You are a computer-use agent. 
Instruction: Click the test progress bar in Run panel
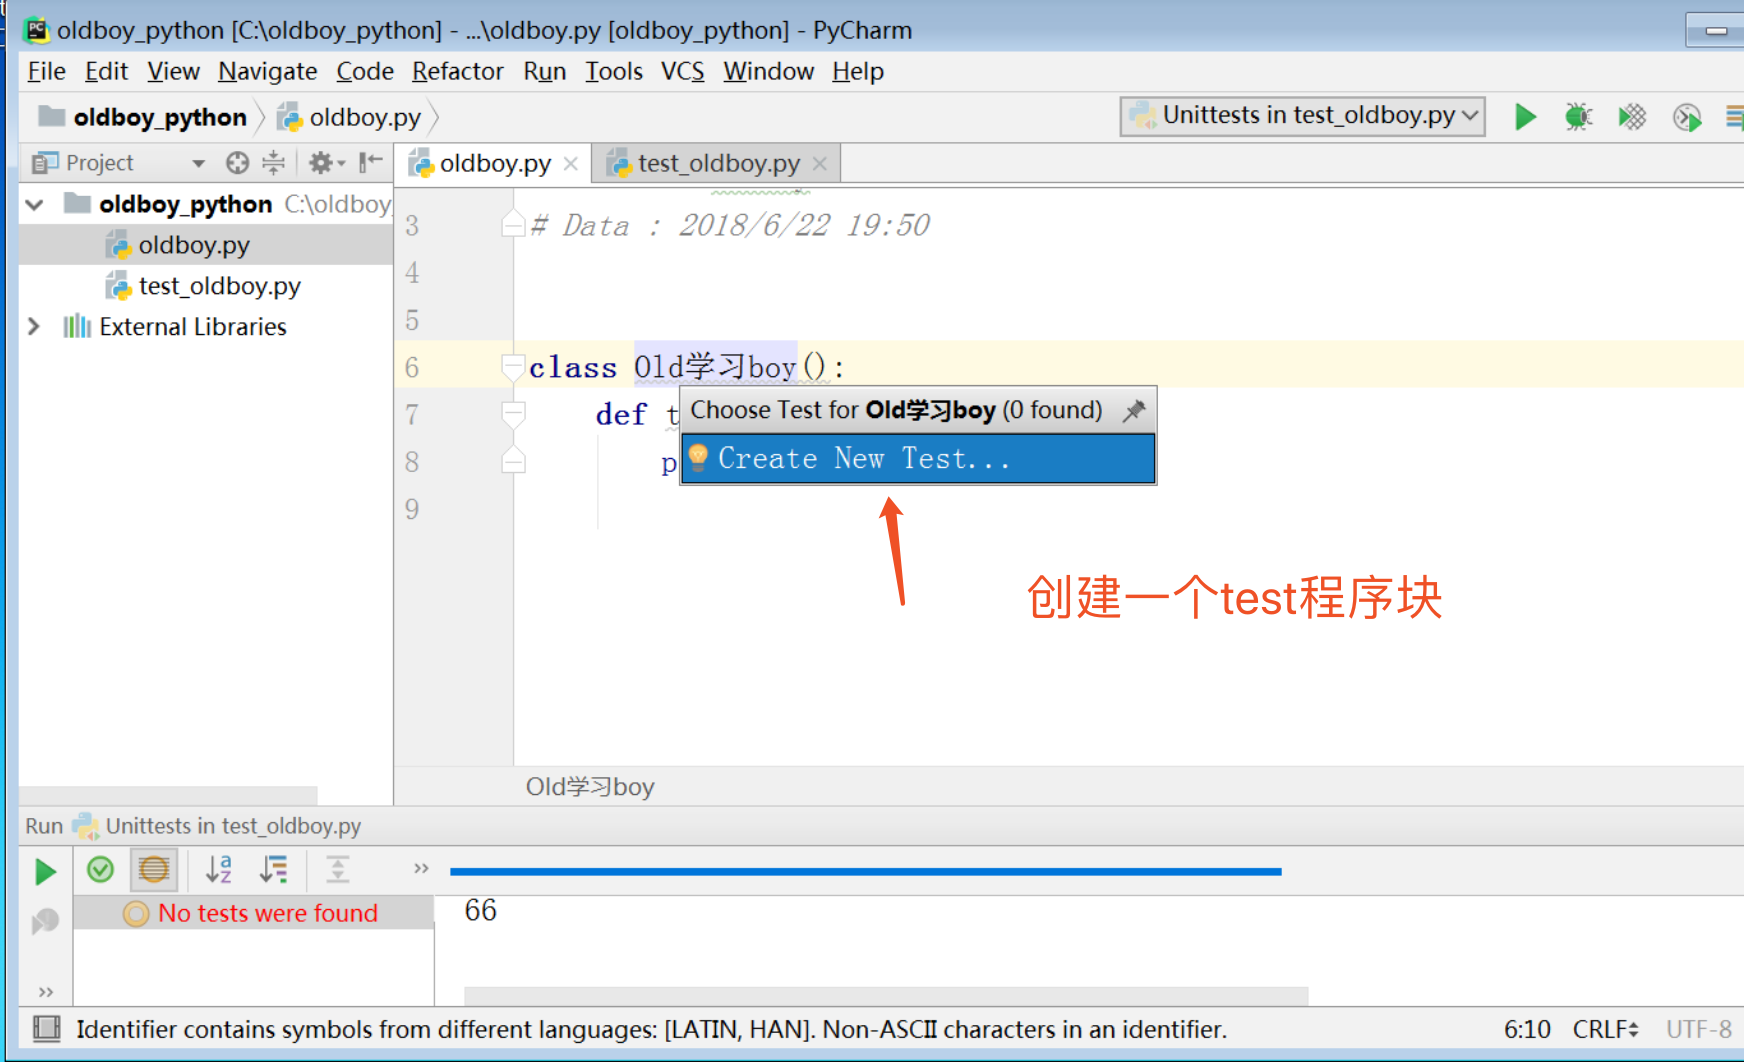(x=866, y=871)
